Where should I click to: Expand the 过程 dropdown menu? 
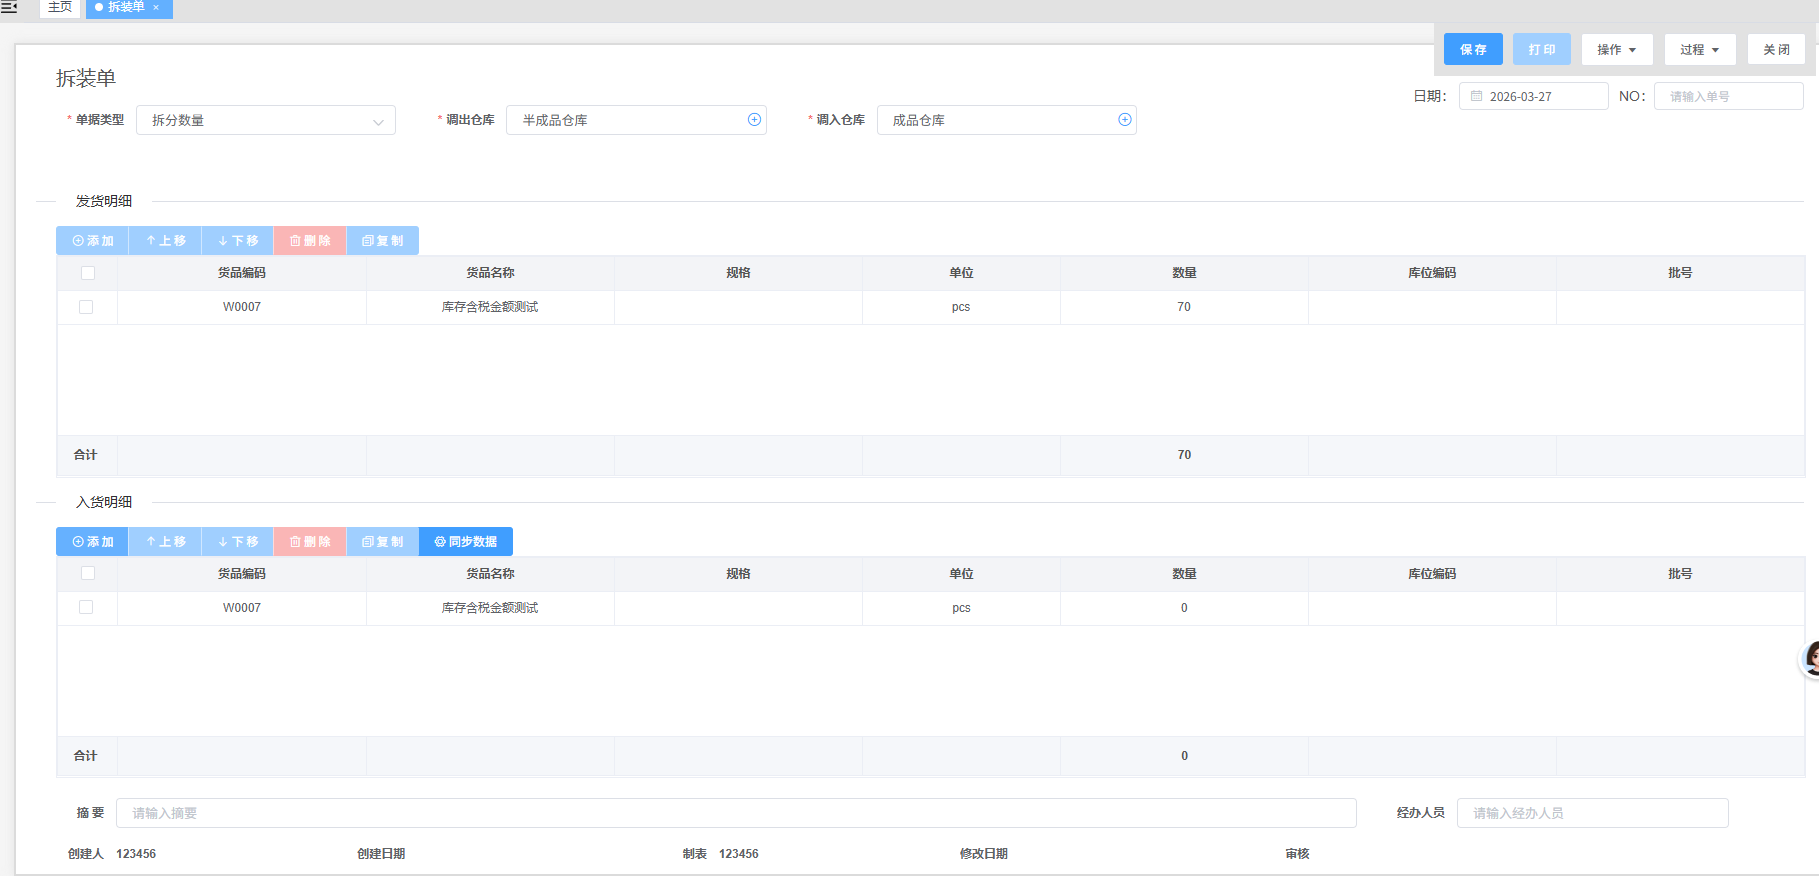(1699, 50)
